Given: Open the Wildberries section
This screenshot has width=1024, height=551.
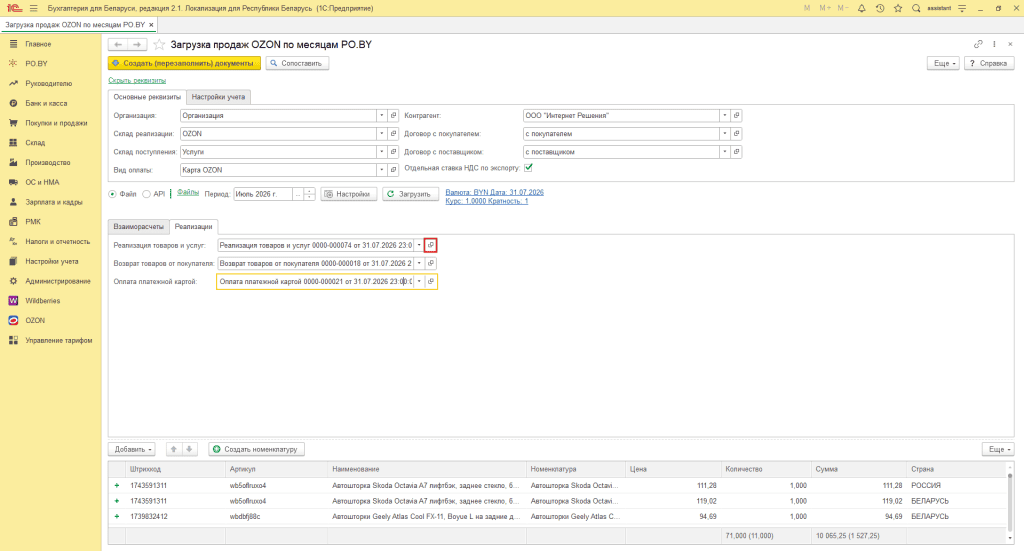Looking at the screenshot, I should [x=42, y=301].
